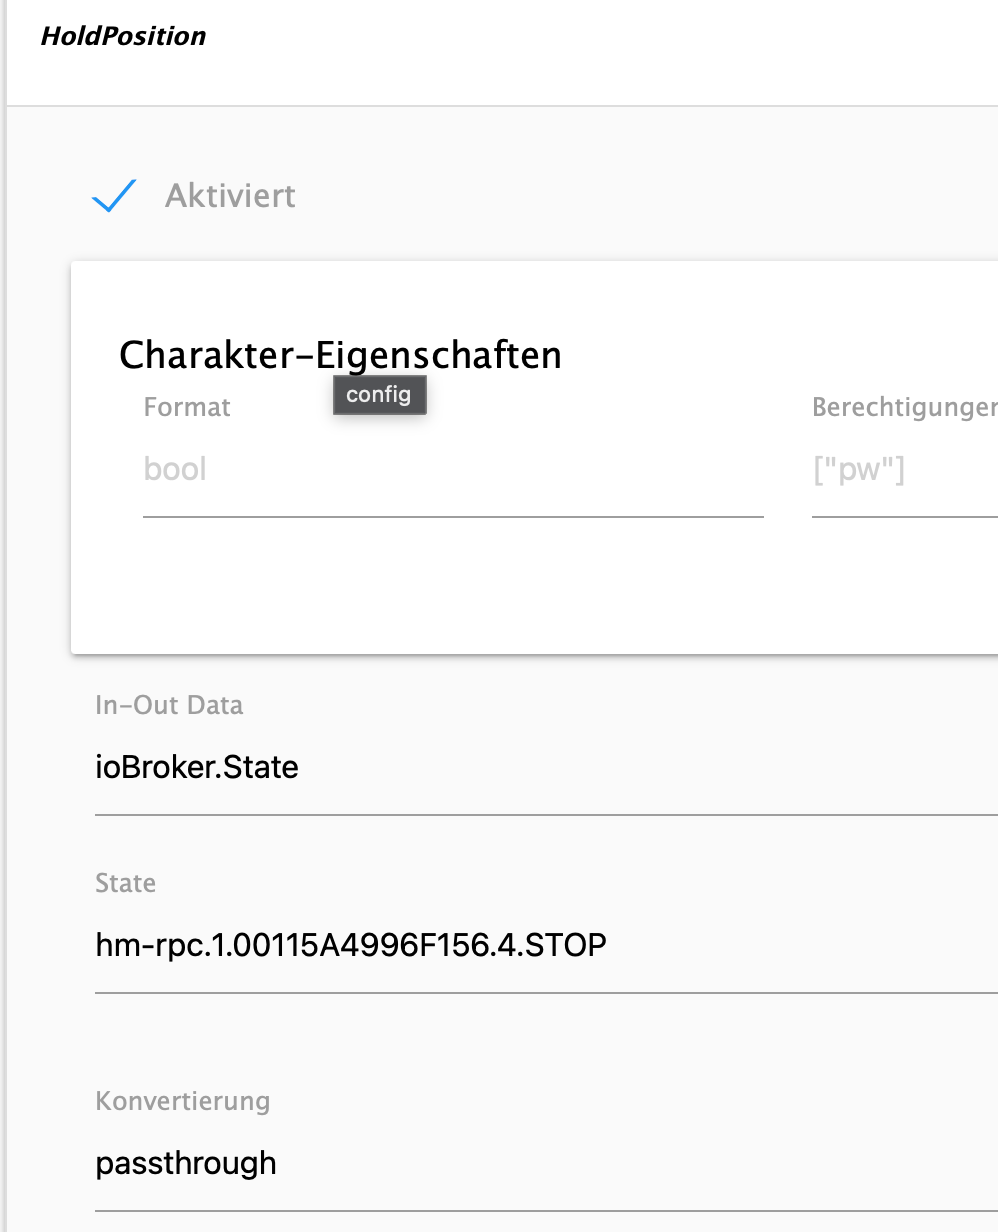Image resolution: width=998 pixels, height=1232 pixels.
Task: Click the dark config tooltip badge
Action: click(x=379, y=394)
